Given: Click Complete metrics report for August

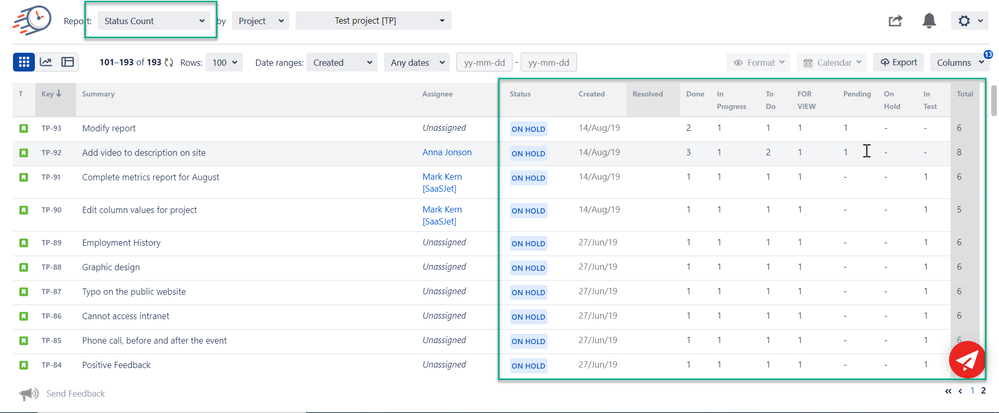Looking at the screenshot, I should coord(150,177).
